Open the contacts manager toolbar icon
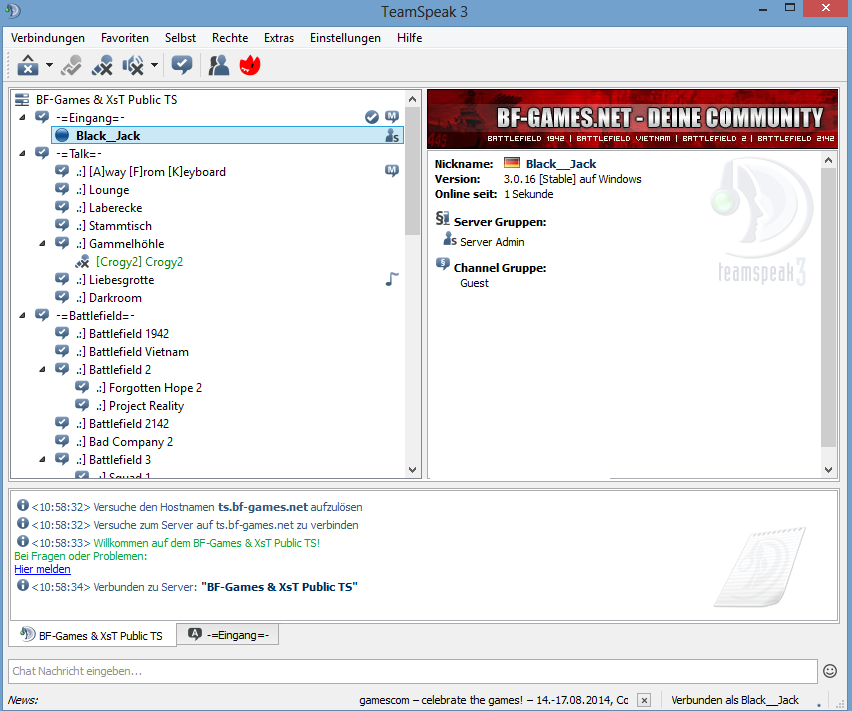The width and height of the screenshot is (852, 711). point(219,65)
